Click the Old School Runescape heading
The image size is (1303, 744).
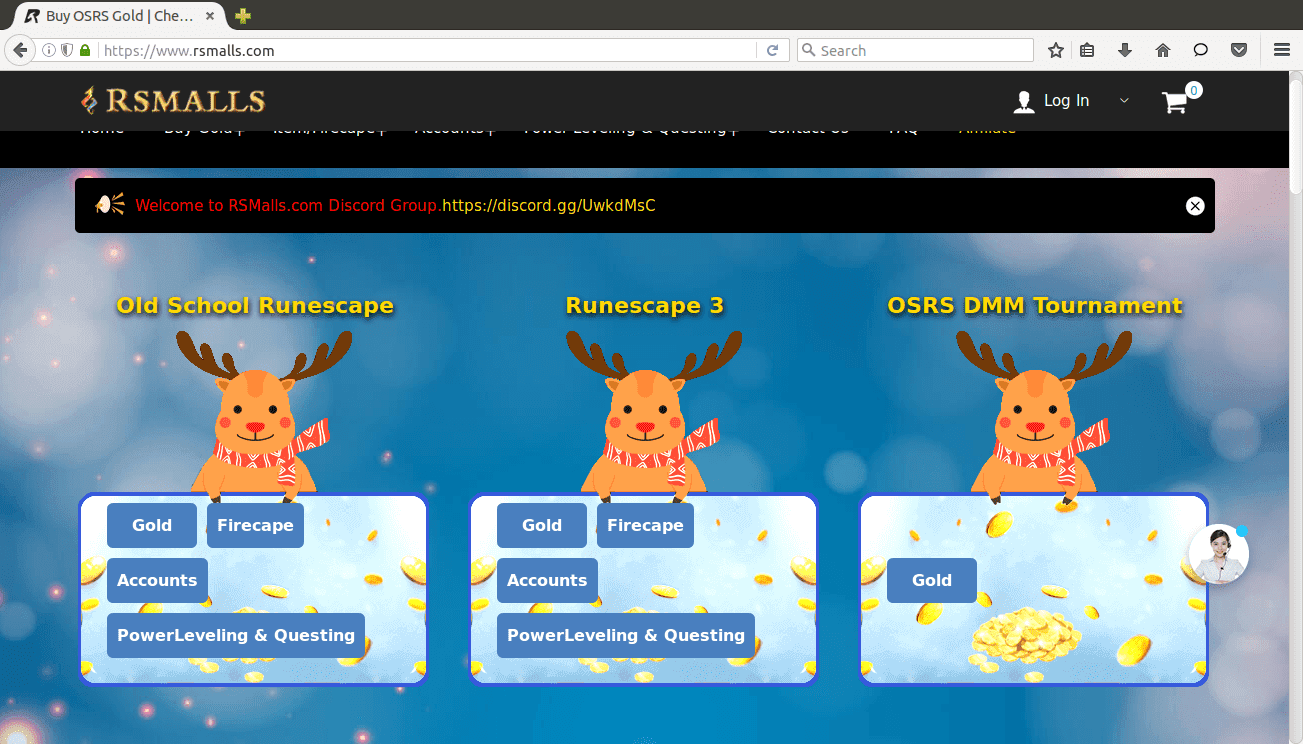pyautogui.click(x=255, y=305)
